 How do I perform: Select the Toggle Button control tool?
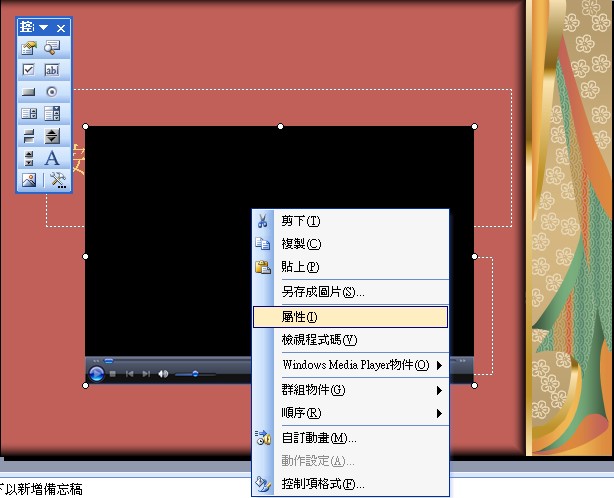click(29, 135)
